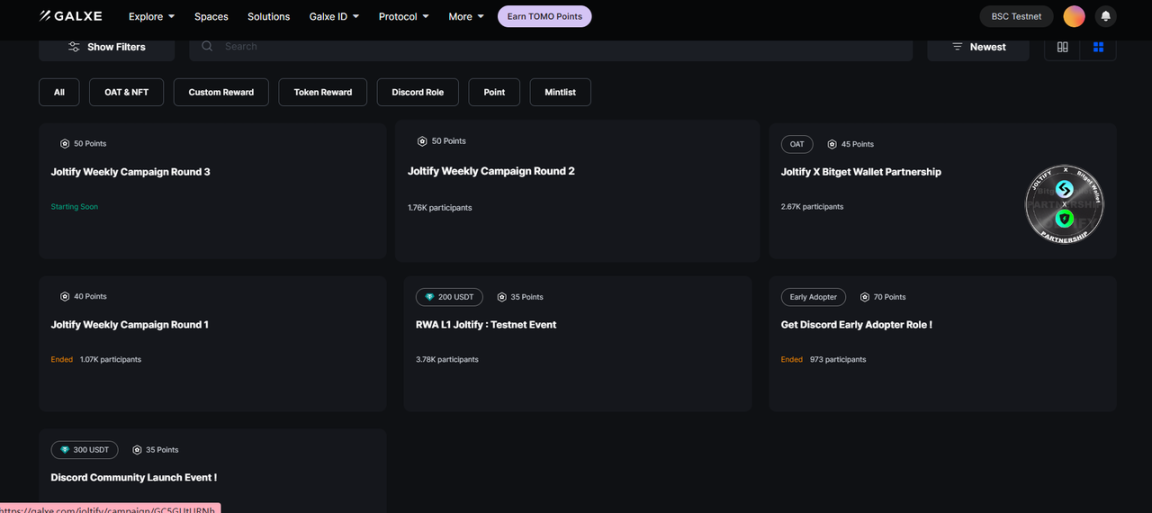Open the Solutions menu item
1152x513 pixels.
[269, 16]
